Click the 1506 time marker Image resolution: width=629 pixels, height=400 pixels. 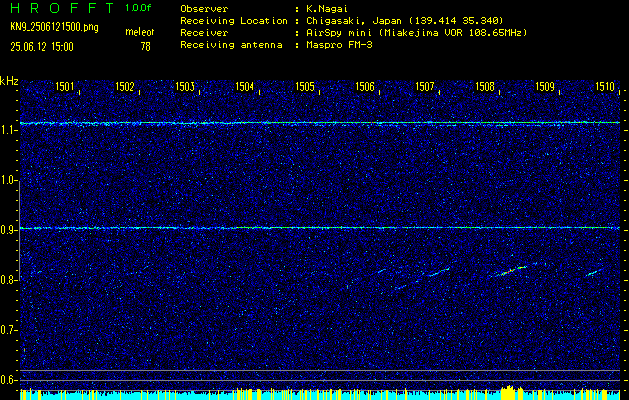pyautogui.click(x=365, y=86)
